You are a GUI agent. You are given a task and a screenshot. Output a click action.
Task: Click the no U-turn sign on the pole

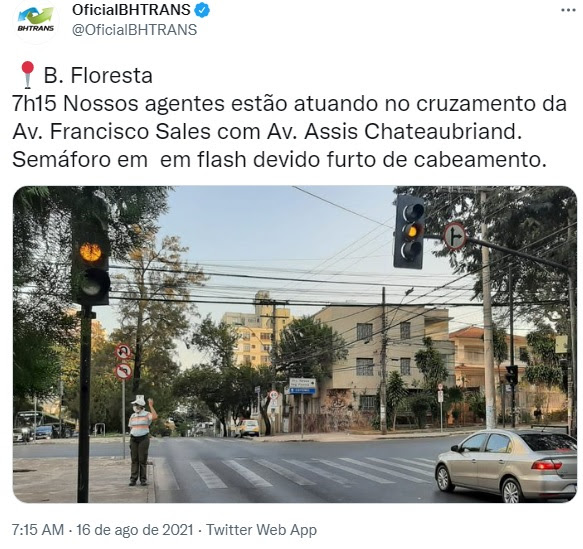[123, 352]
